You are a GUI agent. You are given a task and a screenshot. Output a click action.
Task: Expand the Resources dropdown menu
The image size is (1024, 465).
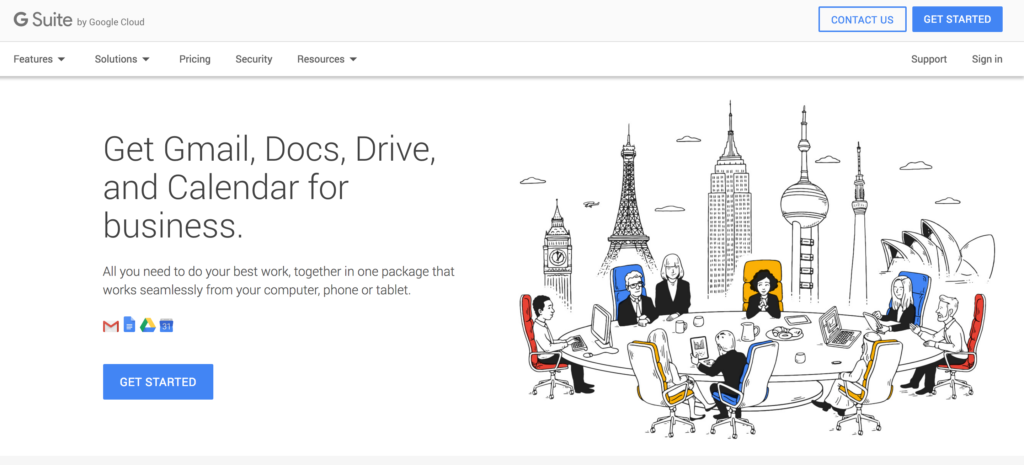327,59
